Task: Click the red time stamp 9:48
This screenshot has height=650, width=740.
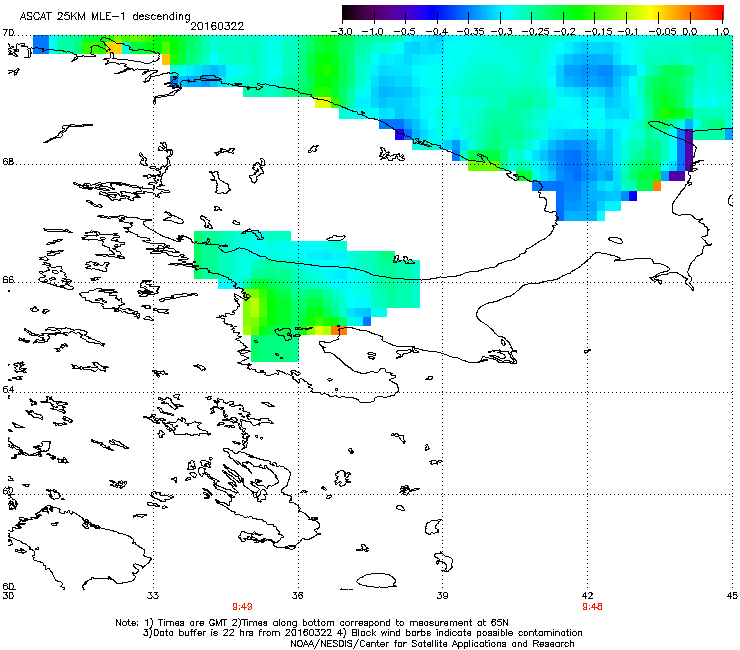Action: (592, 607)
